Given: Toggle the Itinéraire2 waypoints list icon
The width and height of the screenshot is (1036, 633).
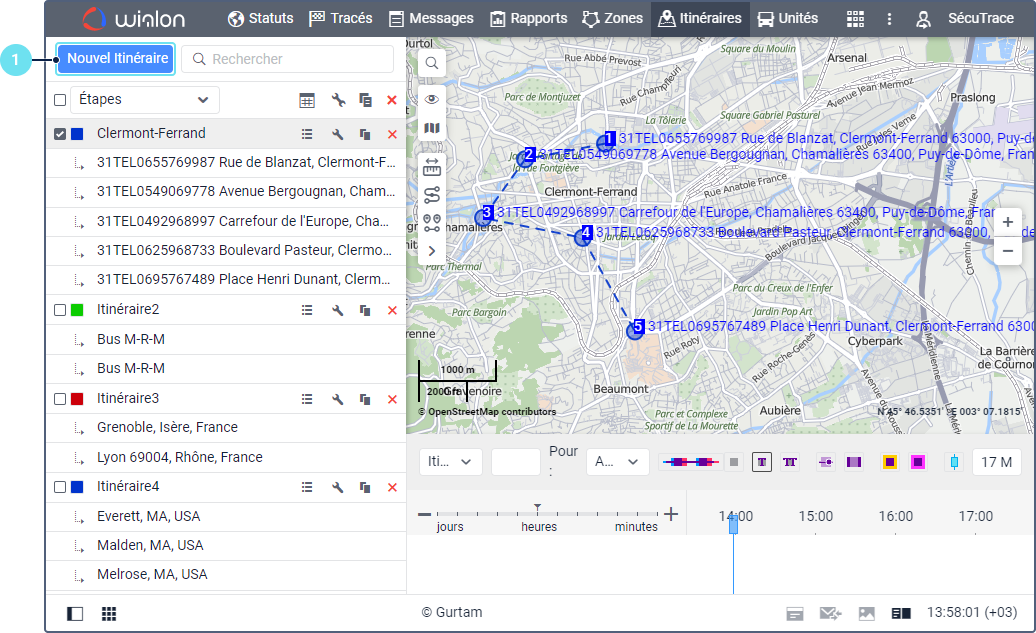Looking at the screenshot, I should click(x=307, y=310).
